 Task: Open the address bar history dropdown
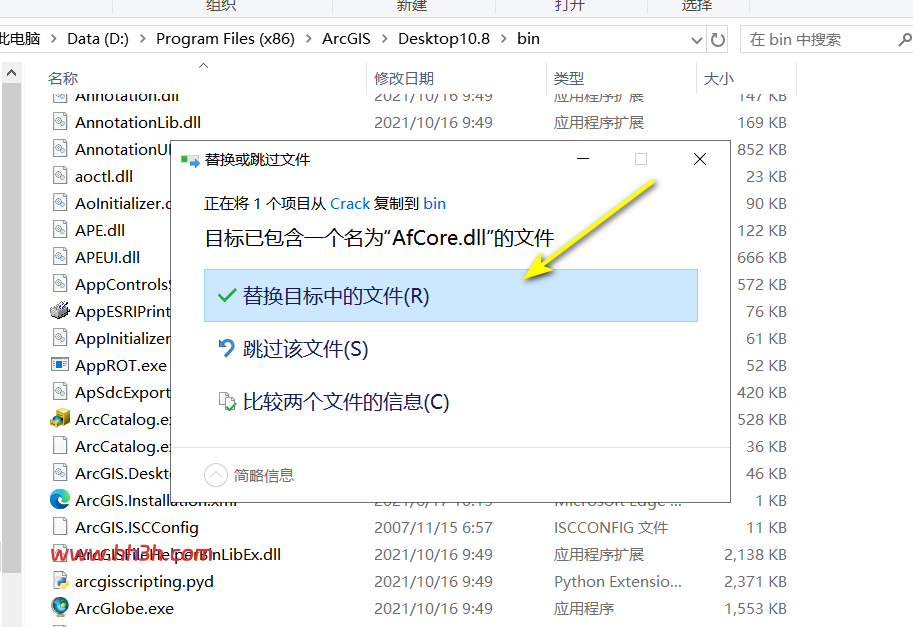point(696,40)
